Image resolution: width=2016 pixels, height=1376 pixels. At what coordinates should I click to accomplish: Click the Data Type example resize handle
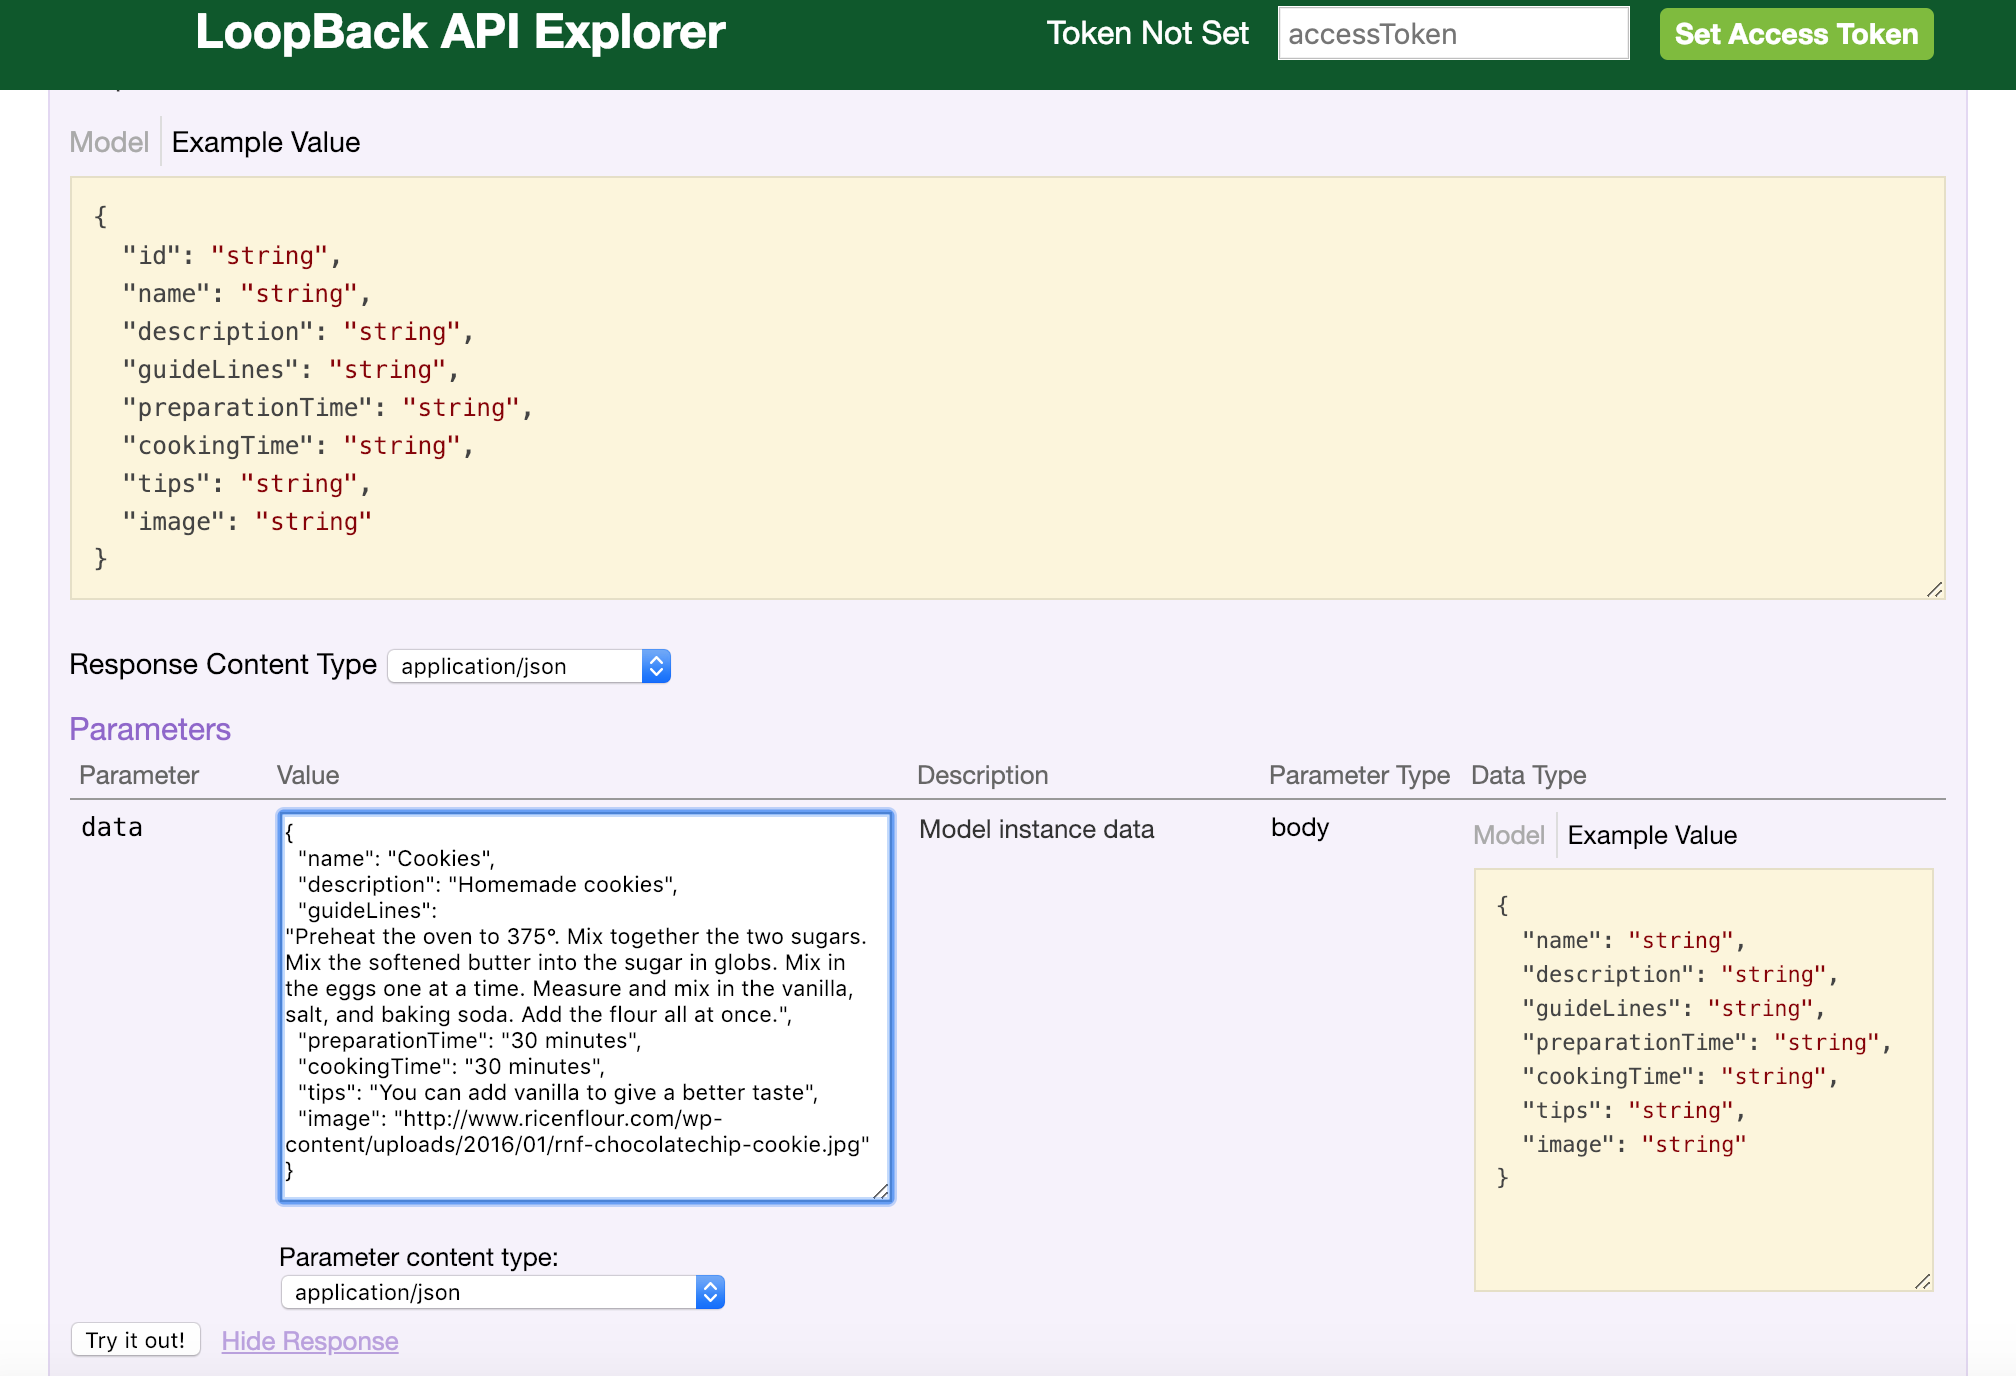tap(1922, 1282)
